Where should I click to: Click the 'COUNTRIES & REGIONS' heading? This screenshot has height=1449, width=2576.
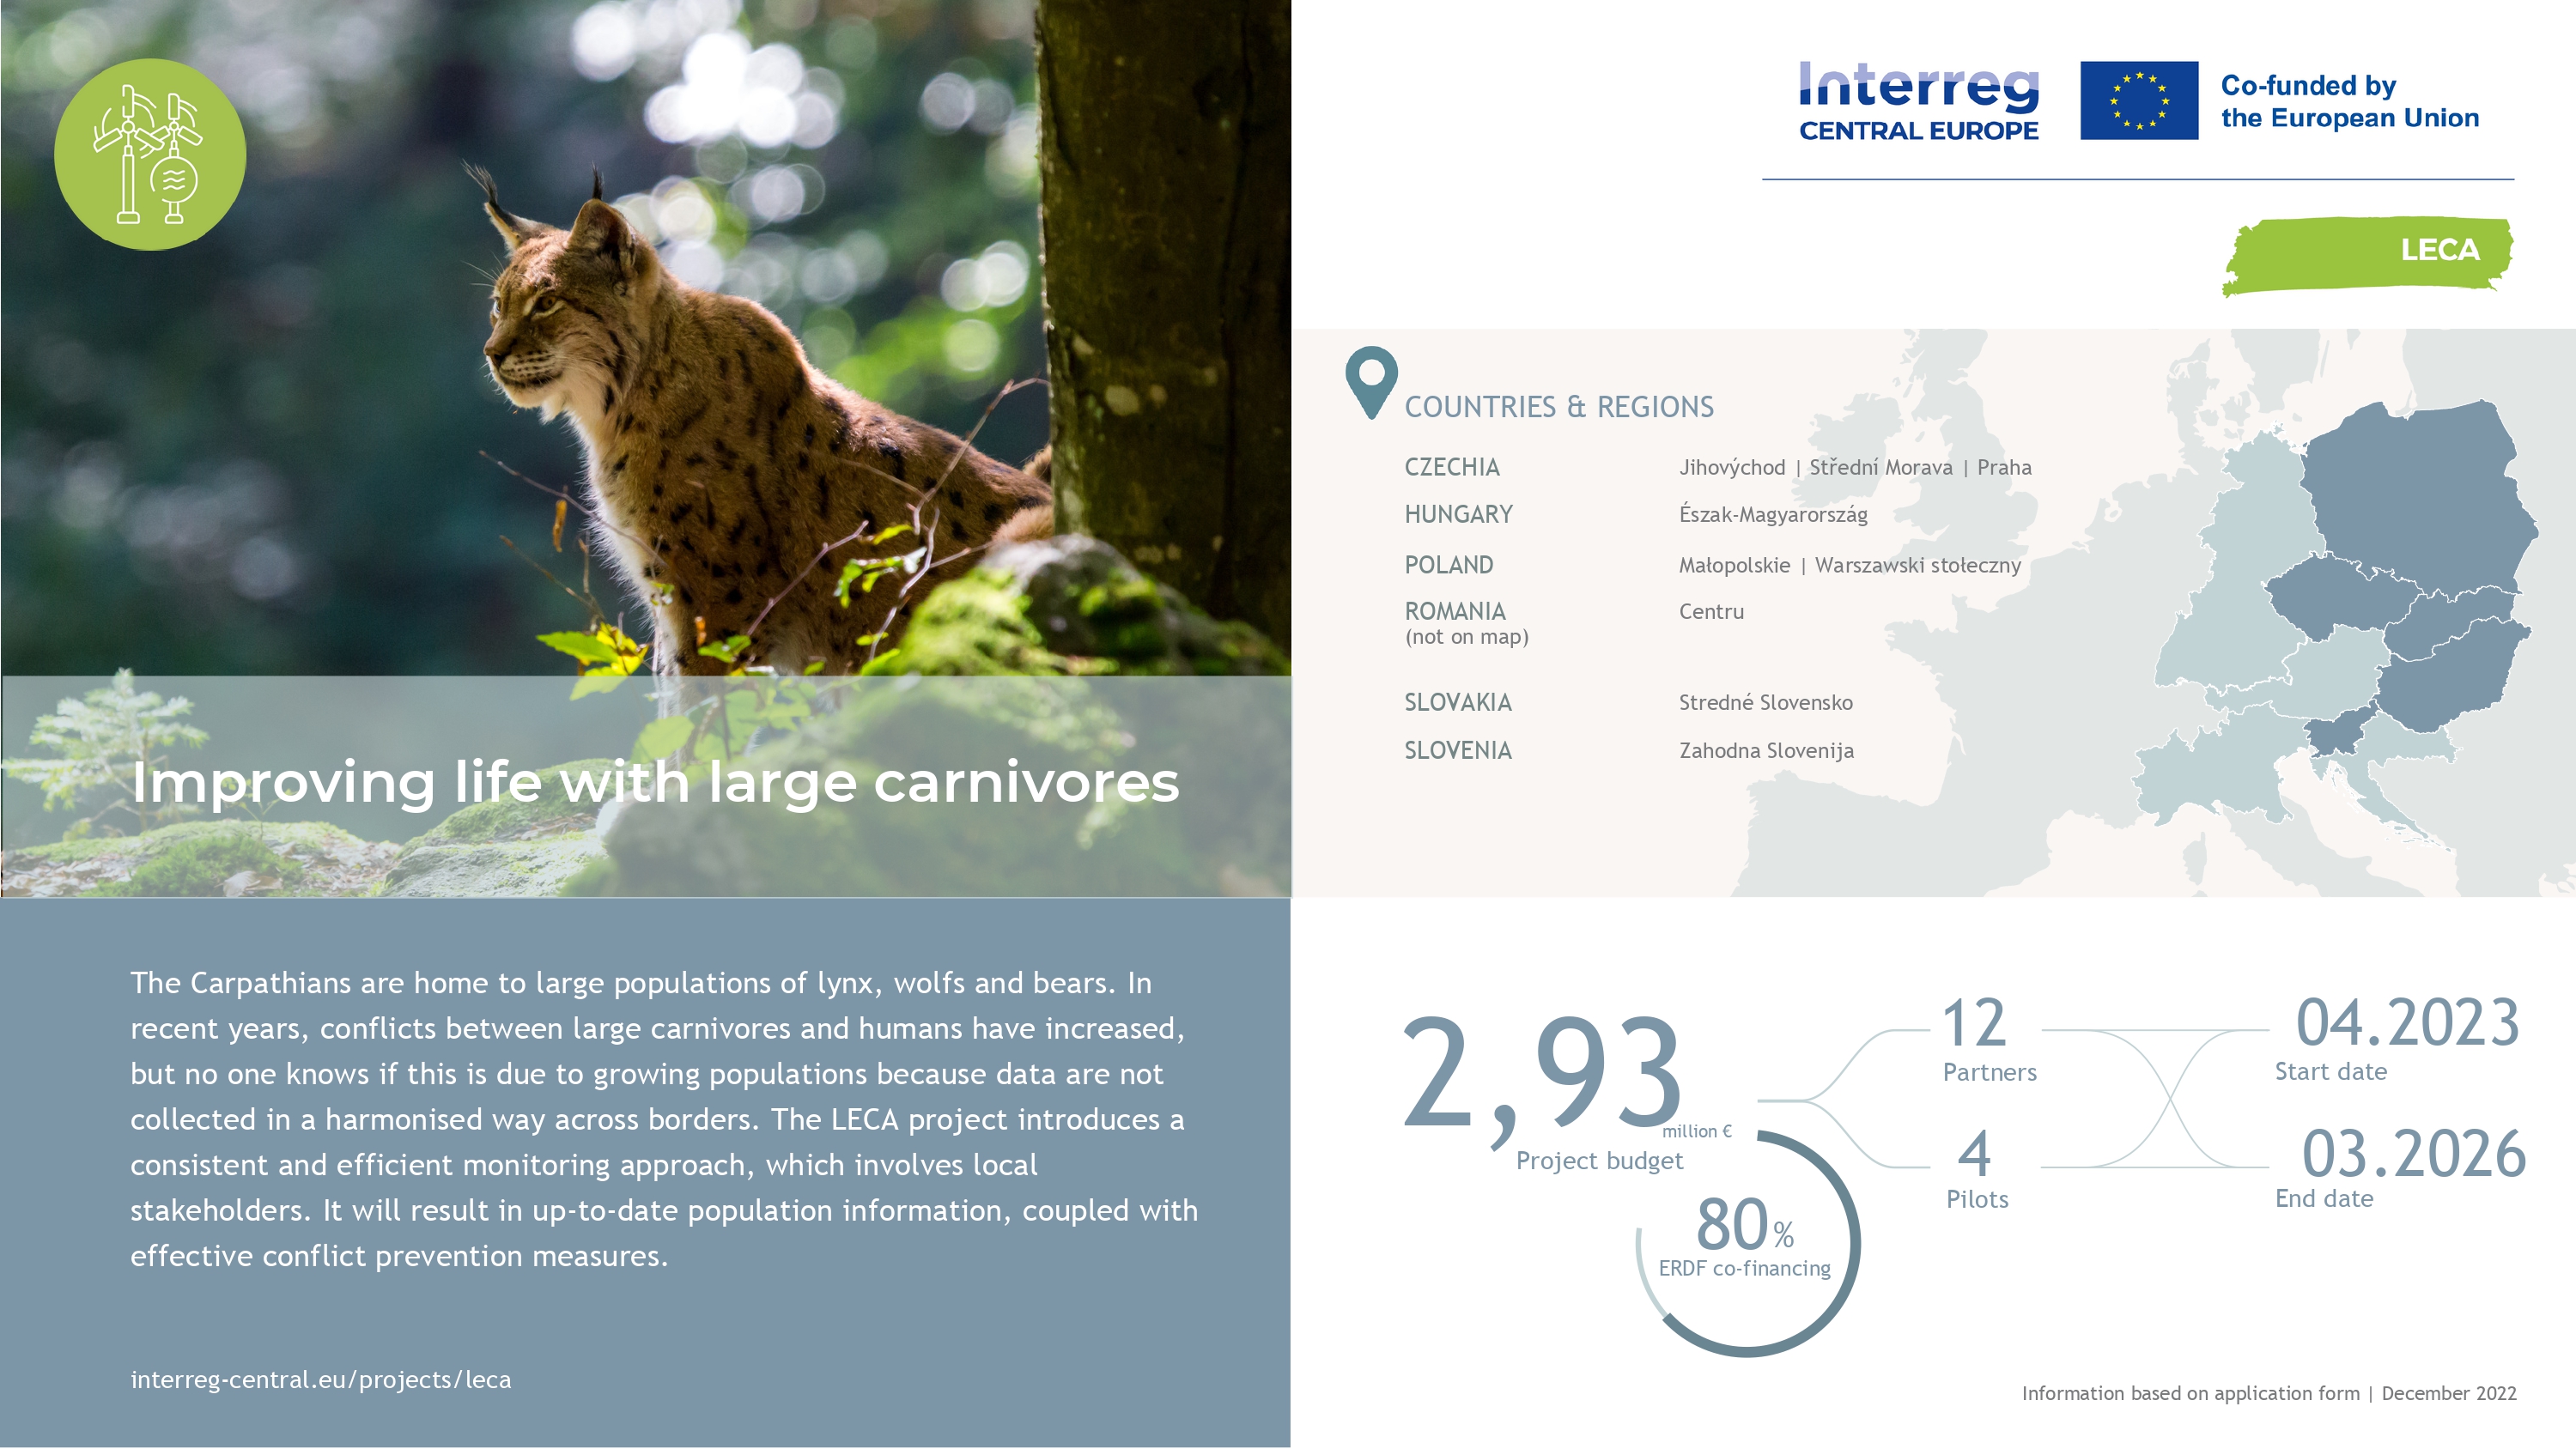(x=1558, y=407)
